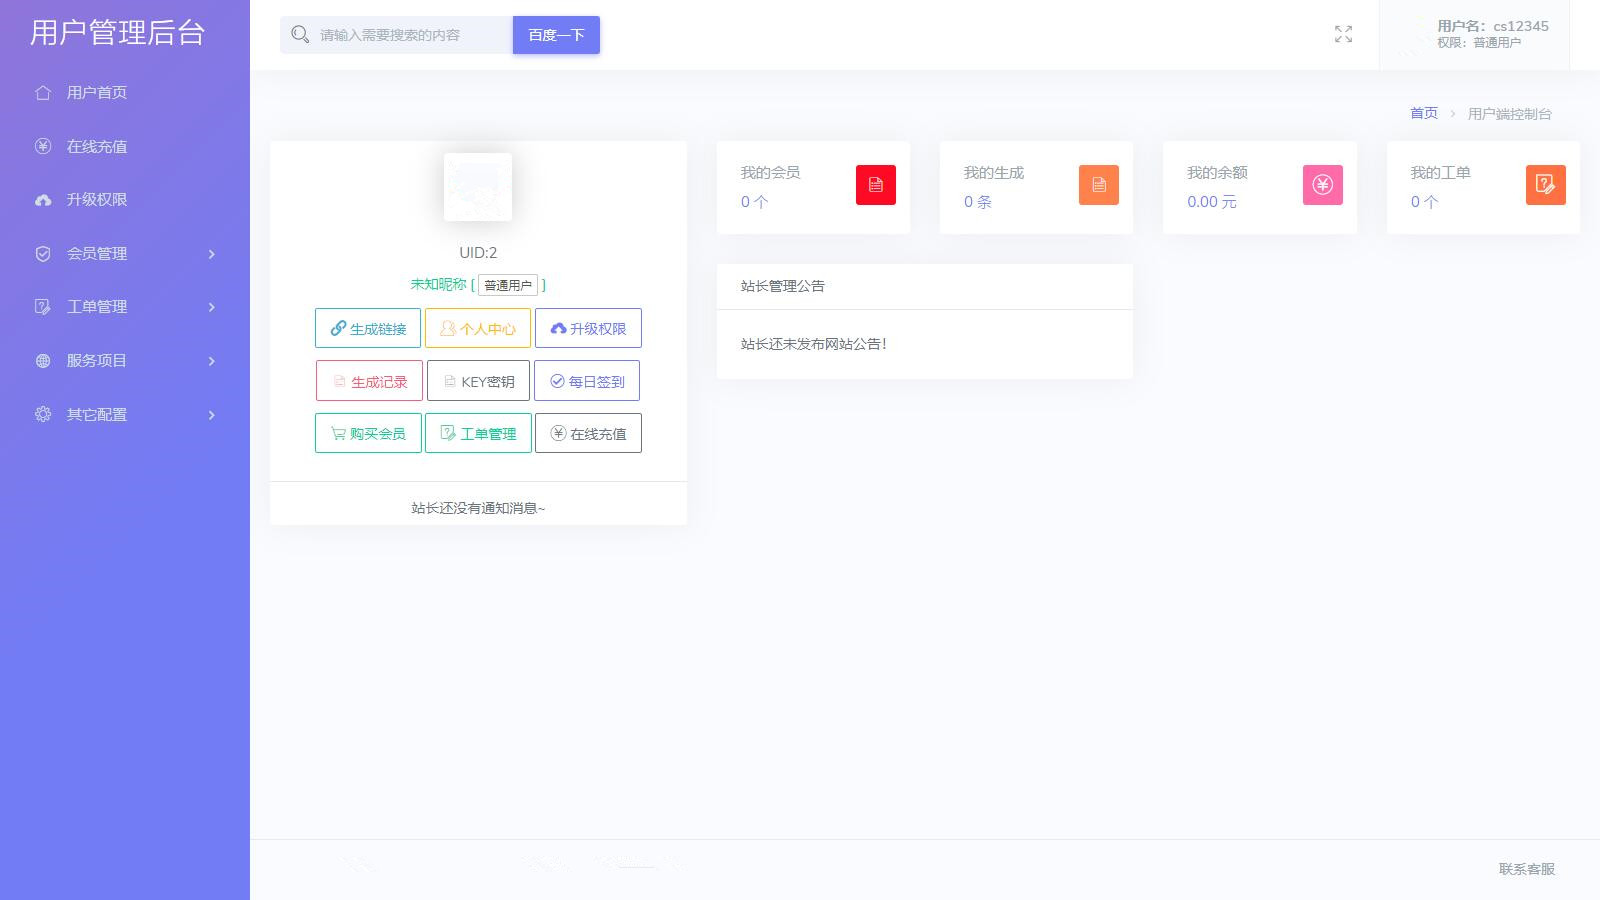Expand the 其它配置 sidebar submenu
Image resolution: width=1600 pixels, height=900 pixels.
point(125,415)
